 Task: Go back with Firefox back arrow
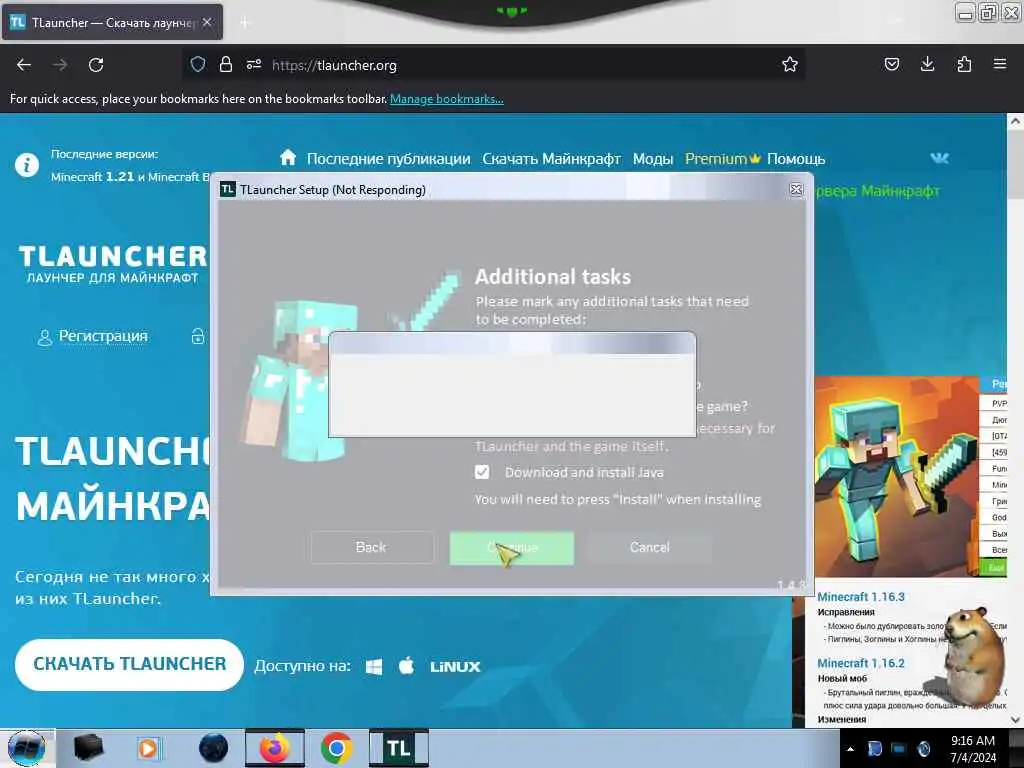tap(24, 65)
